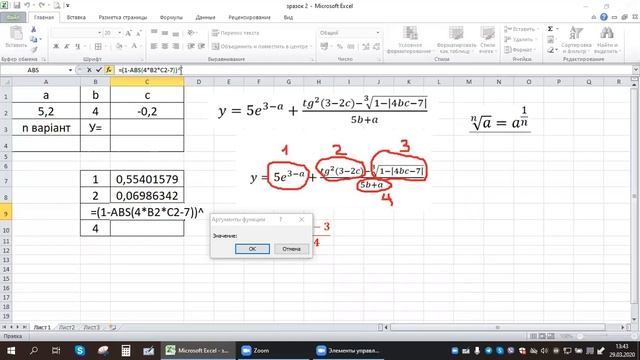
Task: Click the Cancel (X) icon in the formula bar
Action: (89, 70)
